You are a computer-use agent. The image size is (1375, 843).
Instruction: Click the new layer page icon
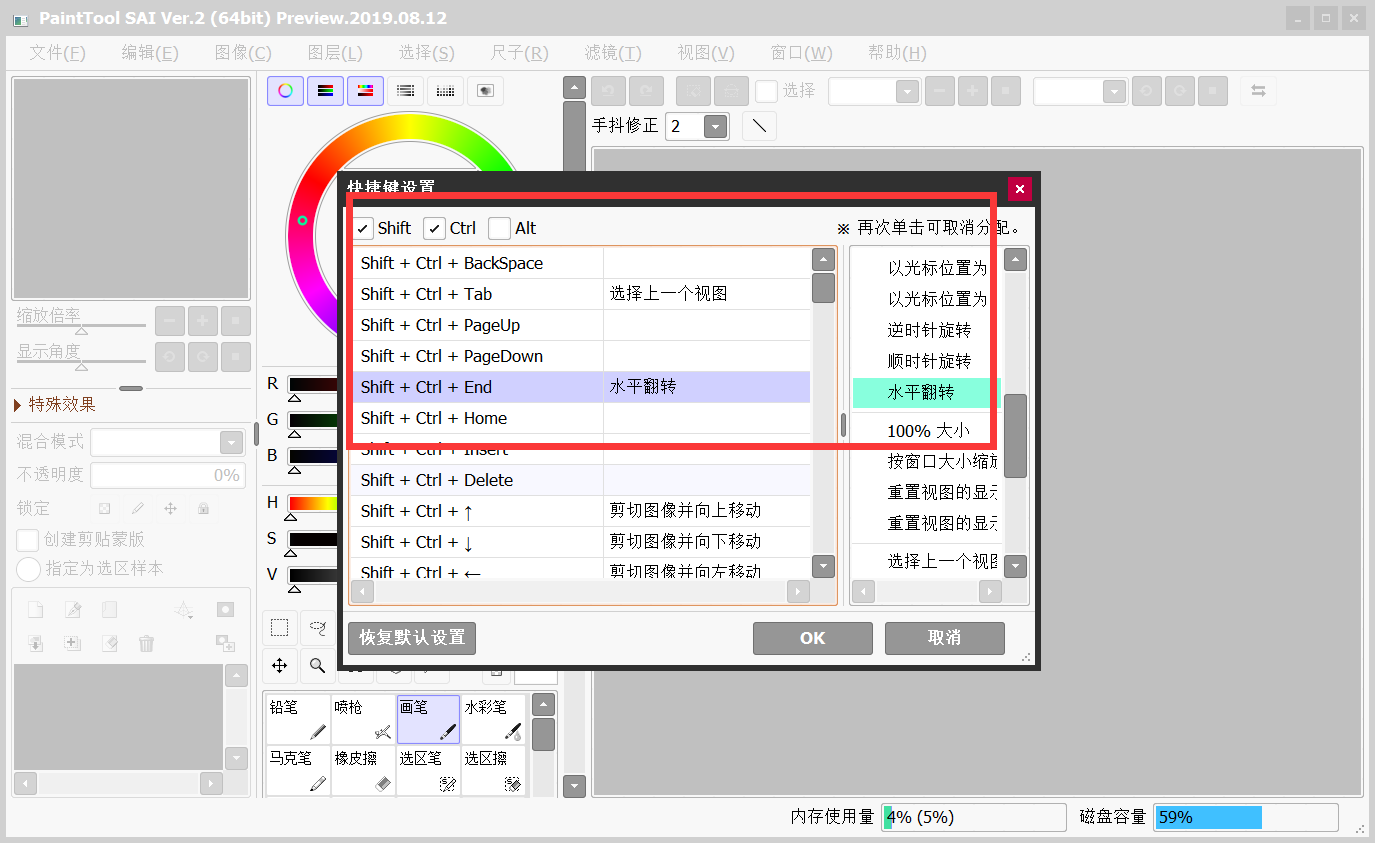[x=35, y=610]
